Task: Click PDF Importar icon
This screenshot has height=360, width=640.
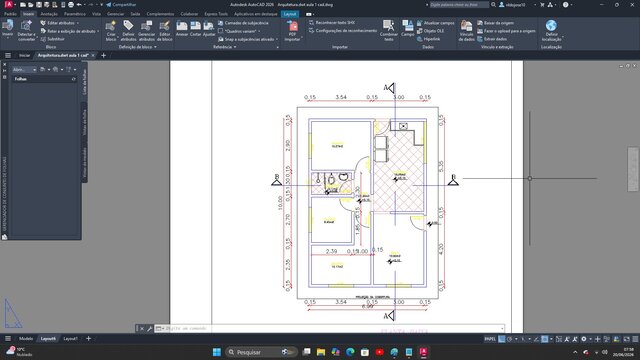Action: [x=292, y=31]
